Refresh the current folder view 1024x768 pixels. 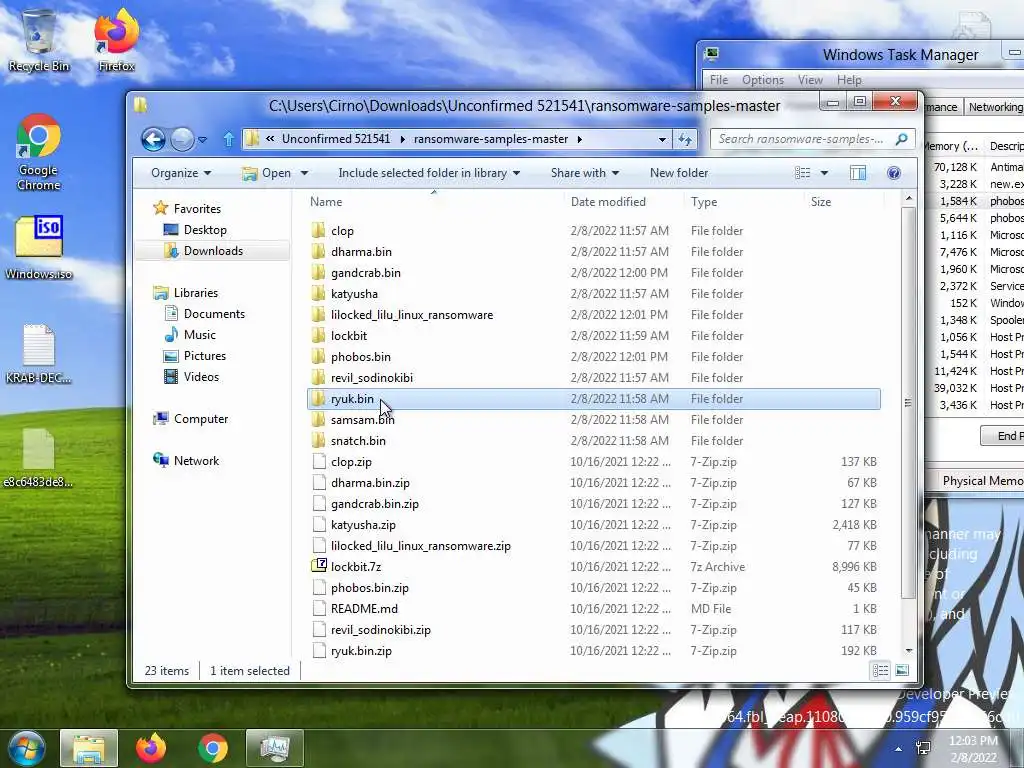pyautogui.click(x=684, y=139)
